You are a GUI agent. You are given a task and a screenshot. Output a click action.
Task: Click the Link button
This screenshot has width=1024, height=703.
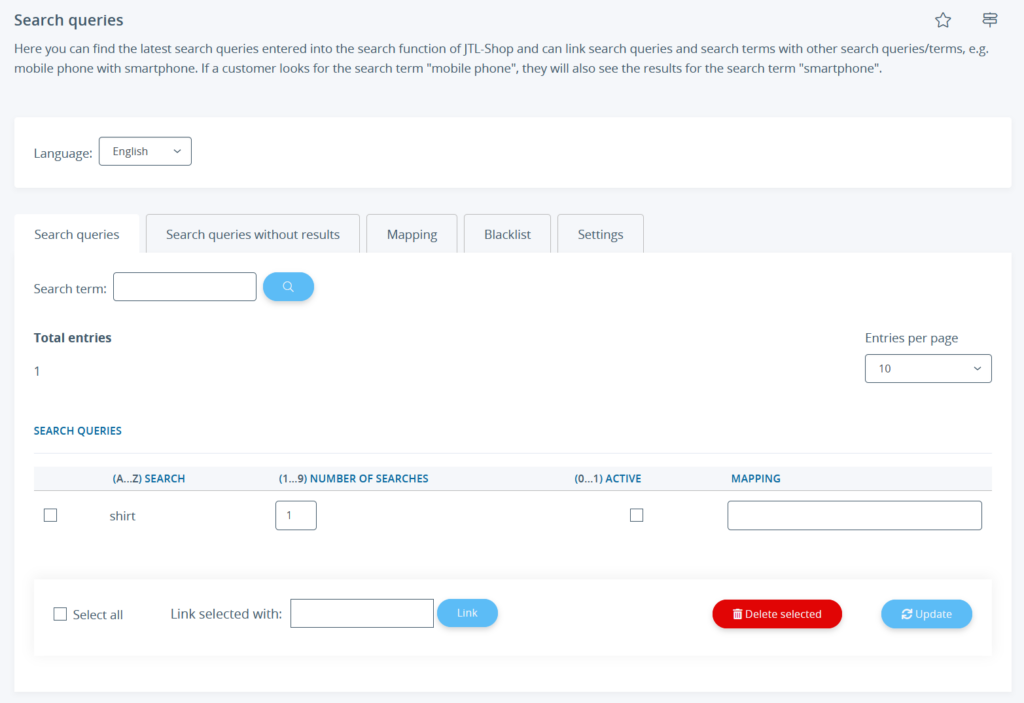click(x=467, y=614)
